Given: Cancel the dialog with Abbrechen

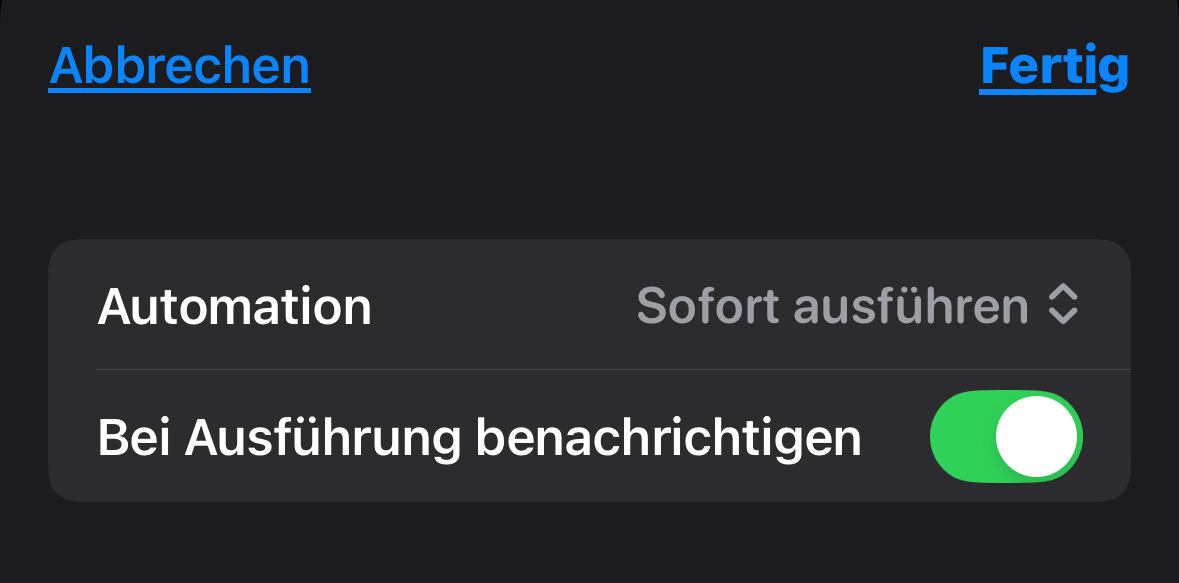Looking at the screenshot, I should (180, 66).
